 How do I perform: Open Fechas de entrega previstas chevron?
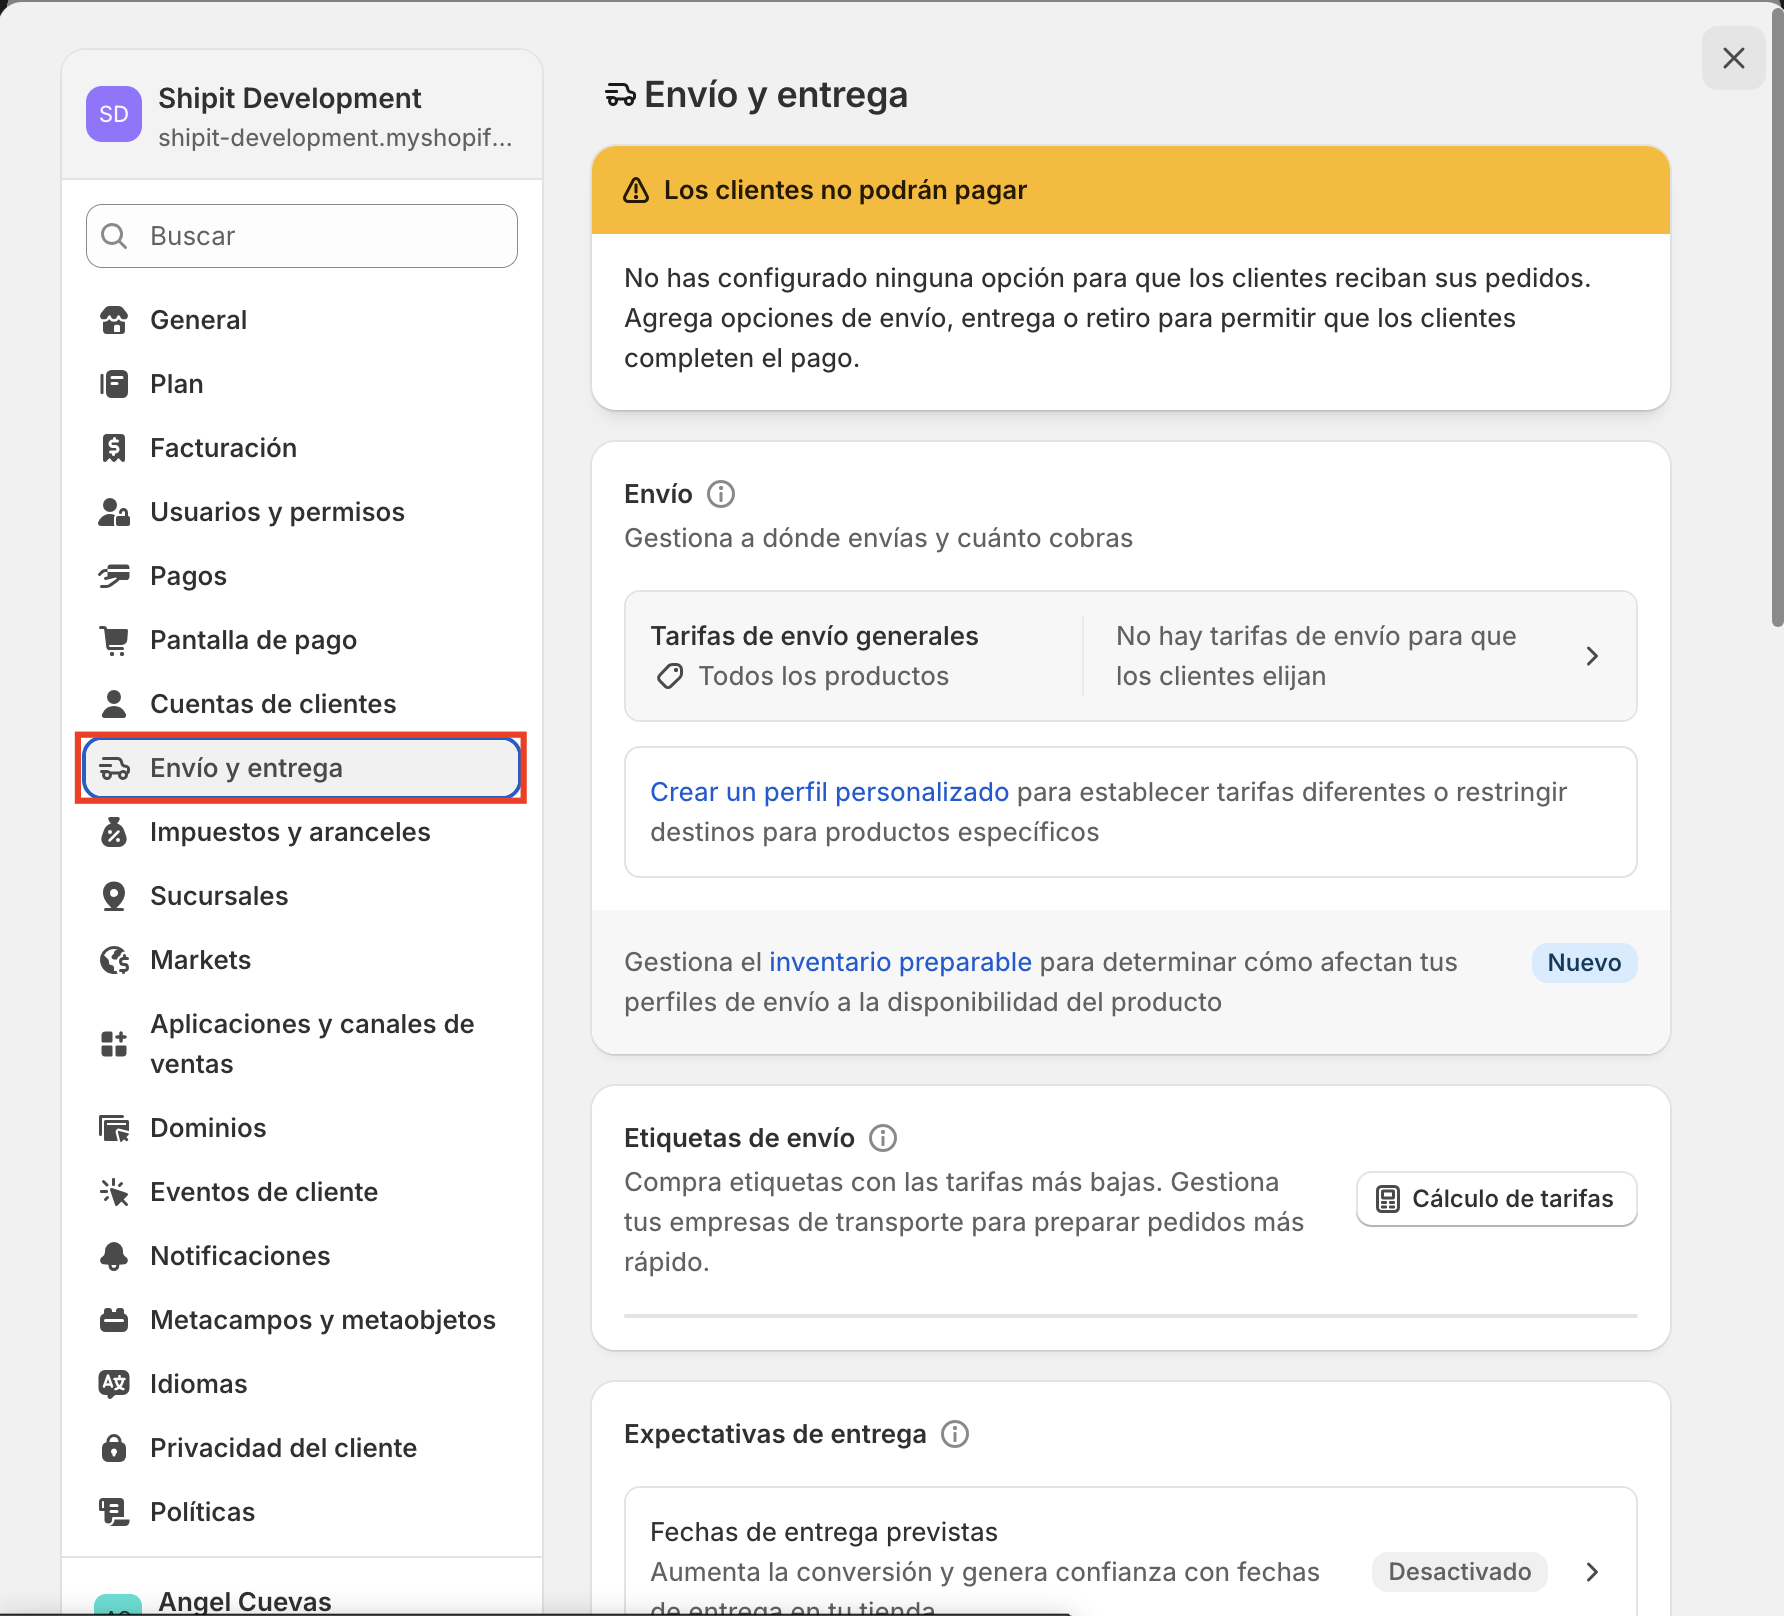click(x=1592, y=1572)
